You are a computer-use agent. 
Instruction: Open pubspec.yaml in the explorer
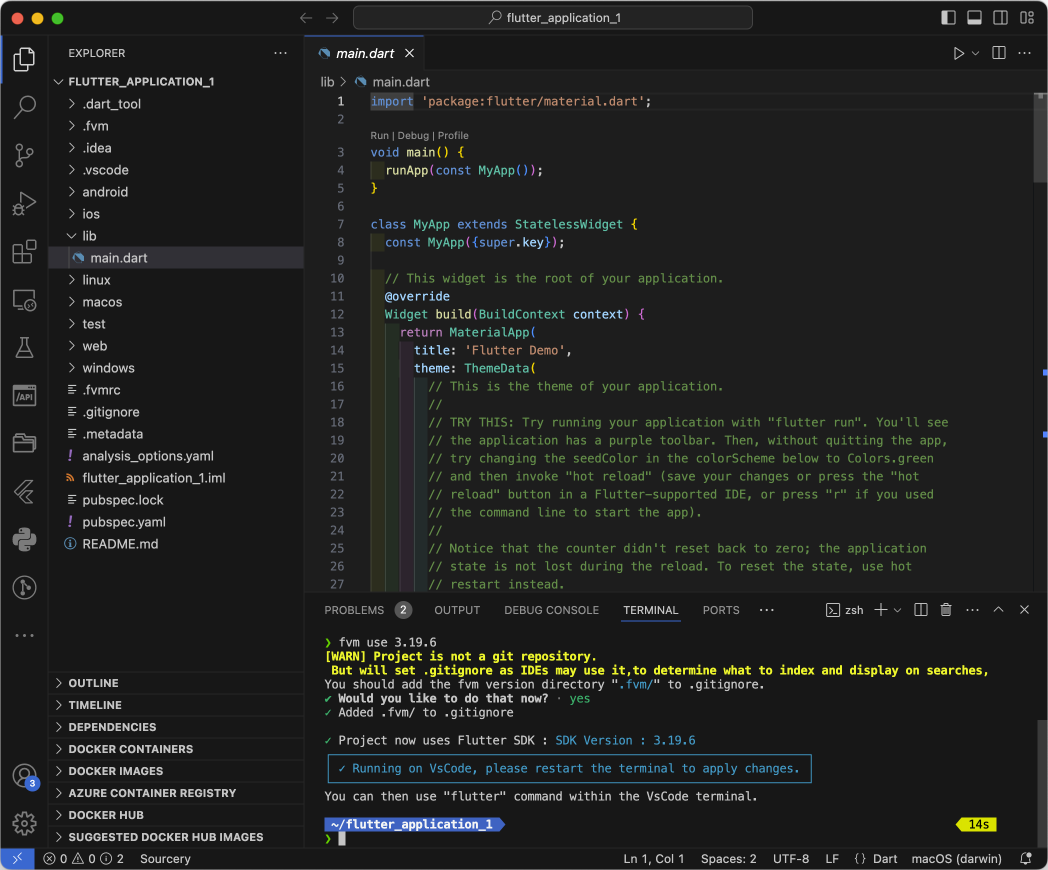(176, 522)
